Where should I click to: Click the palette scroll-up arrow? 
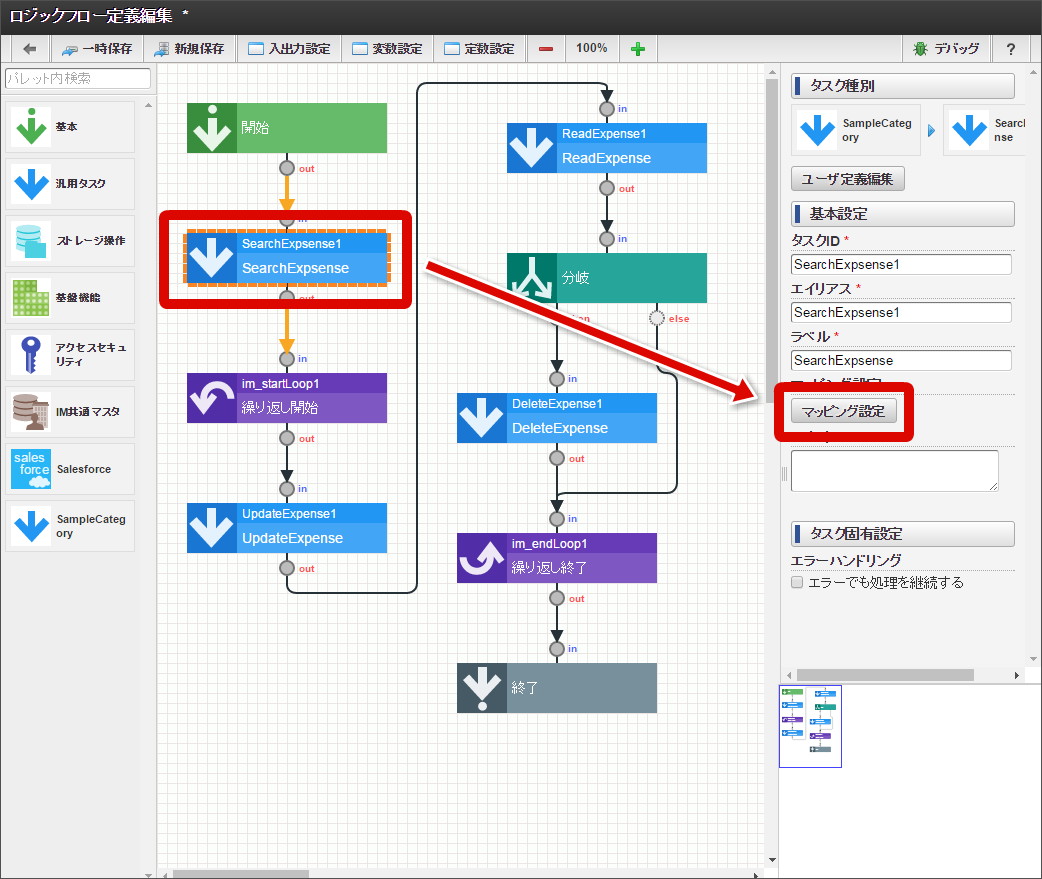(x=148, y=106)
